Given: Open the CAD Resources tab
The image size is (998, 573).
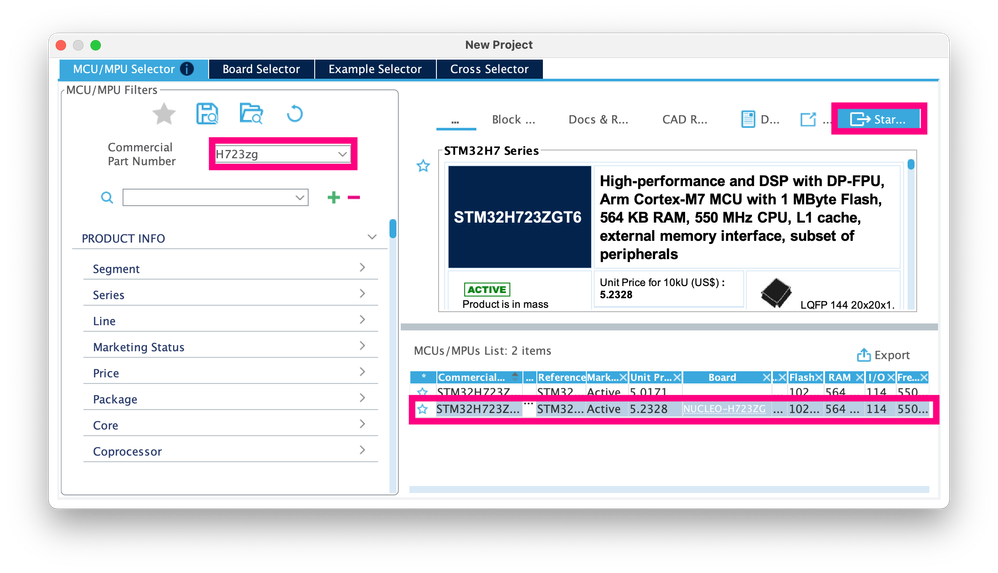Looking at the screenshot, I should pyautogui.click(x=684, y=119).
